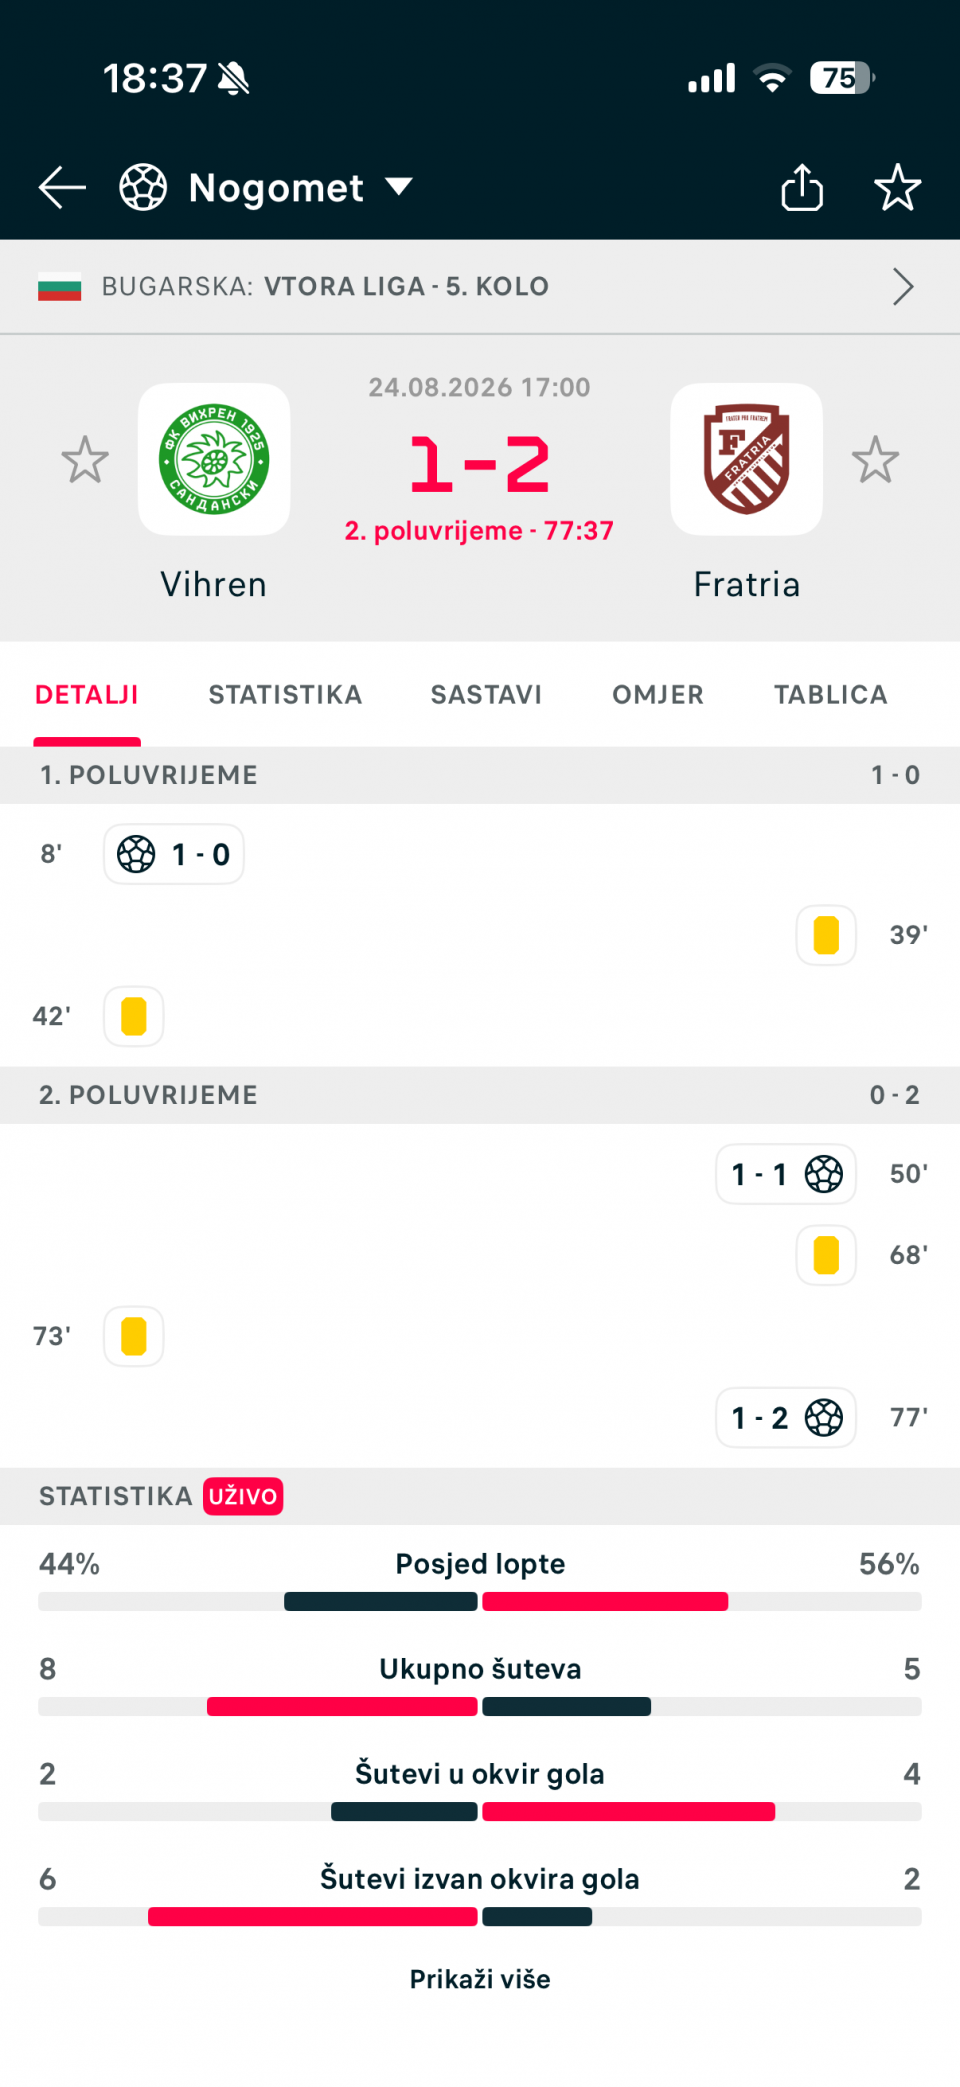This screenshot has height=2087, width=960.
Task: Tap the yellow card at 39'
Action: pos(826,935)
